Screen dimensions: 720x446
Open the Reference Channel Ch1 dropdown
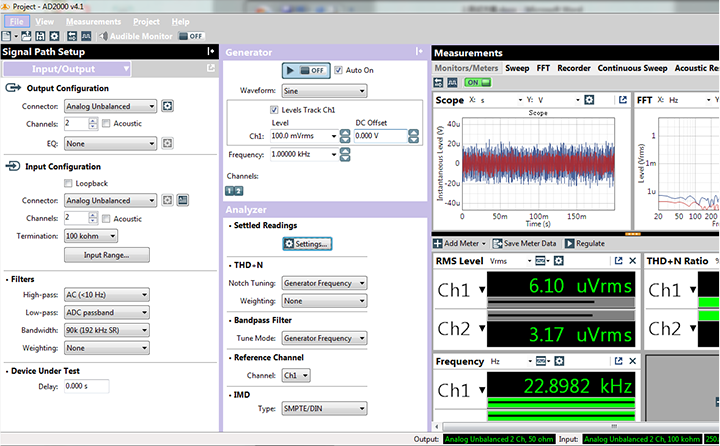296,375
